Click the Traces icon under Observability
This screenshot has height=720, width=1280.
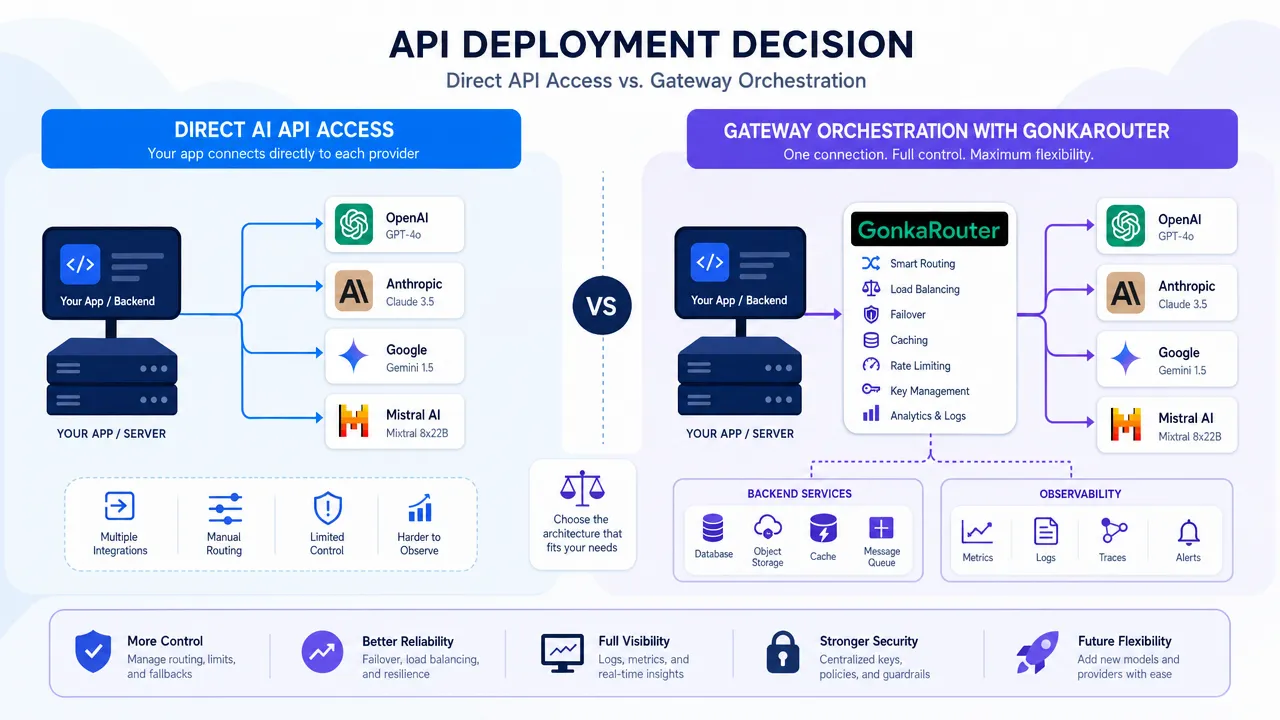(1113, 531)
